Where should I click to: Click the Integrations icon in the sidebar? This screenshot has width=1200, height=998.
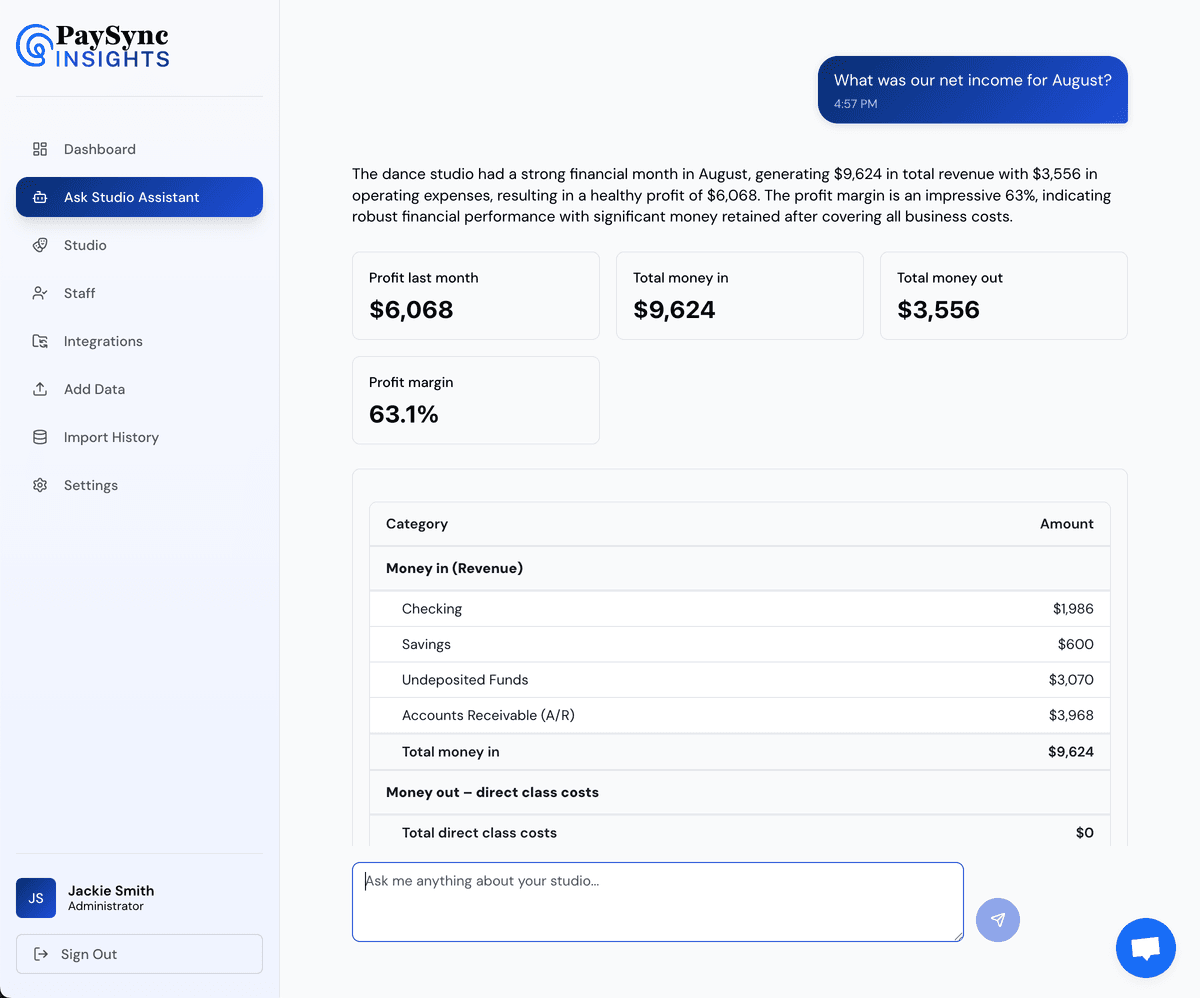pyautogui.click(x=40, y=341)
